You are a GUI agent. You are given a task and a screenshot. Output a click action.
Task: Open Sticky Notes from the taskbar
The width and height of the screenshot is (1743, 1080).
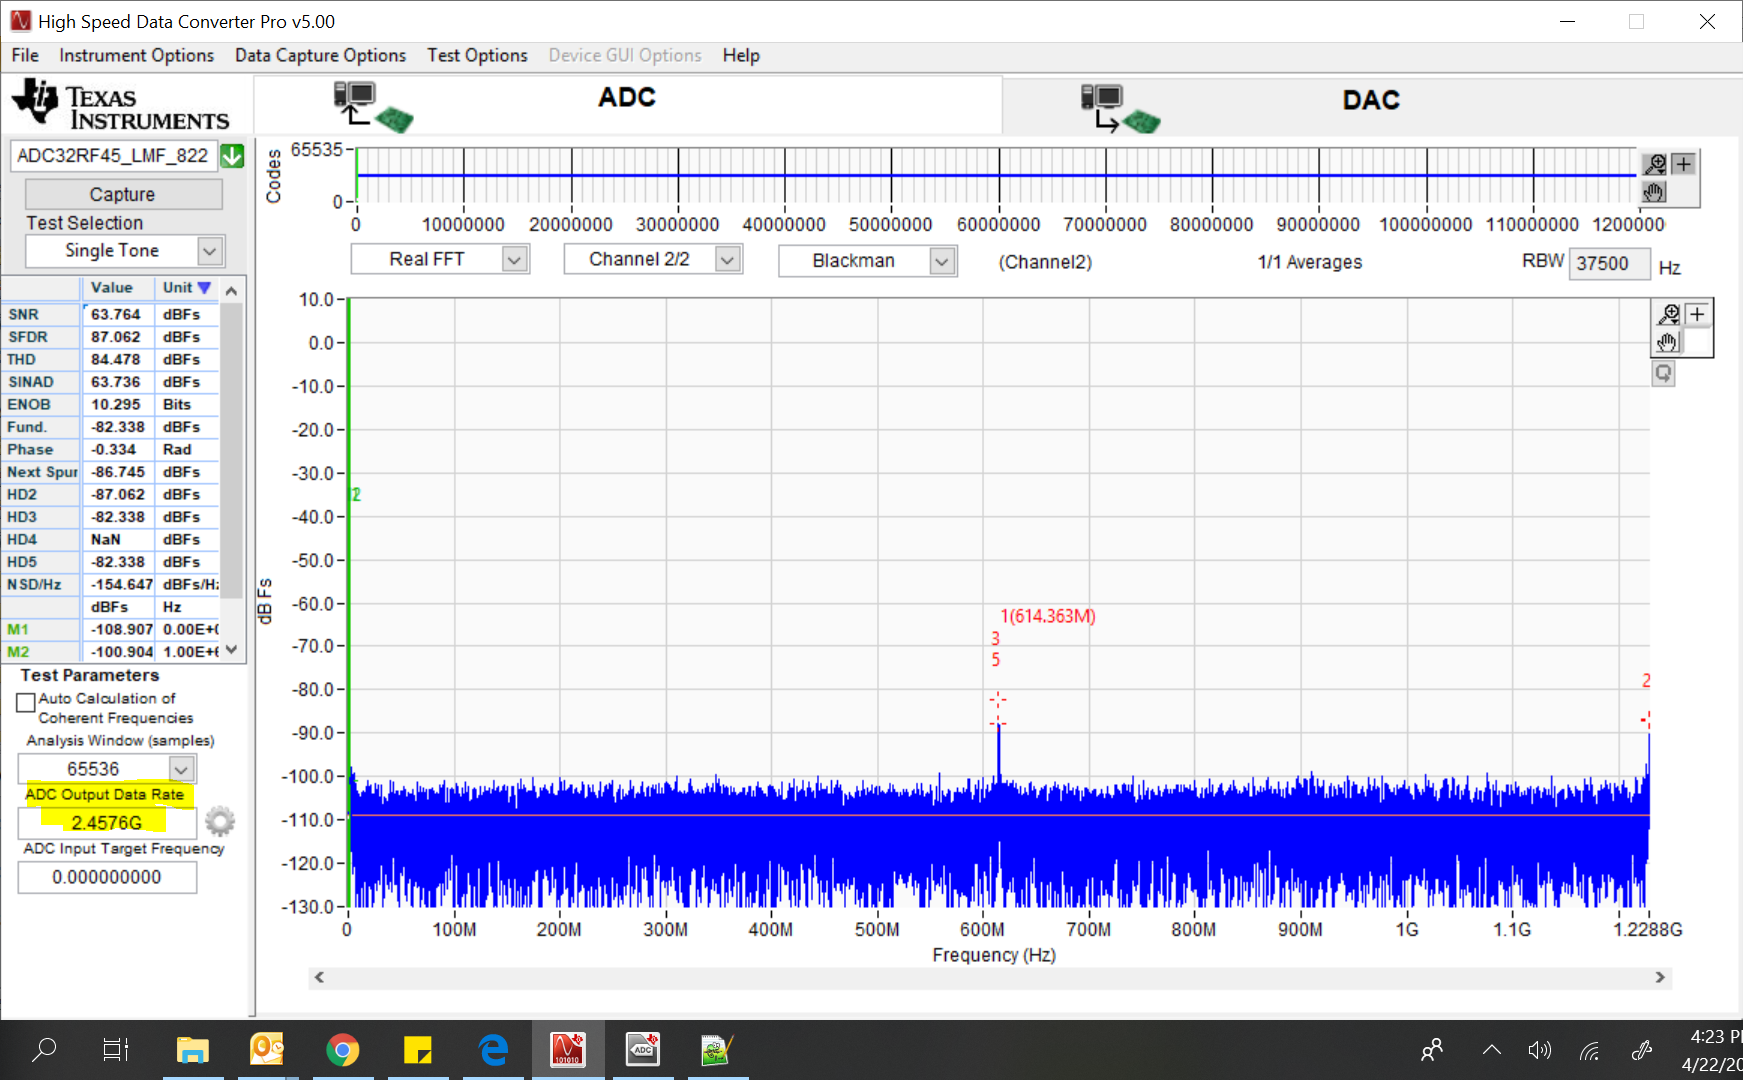[417, 1050]
